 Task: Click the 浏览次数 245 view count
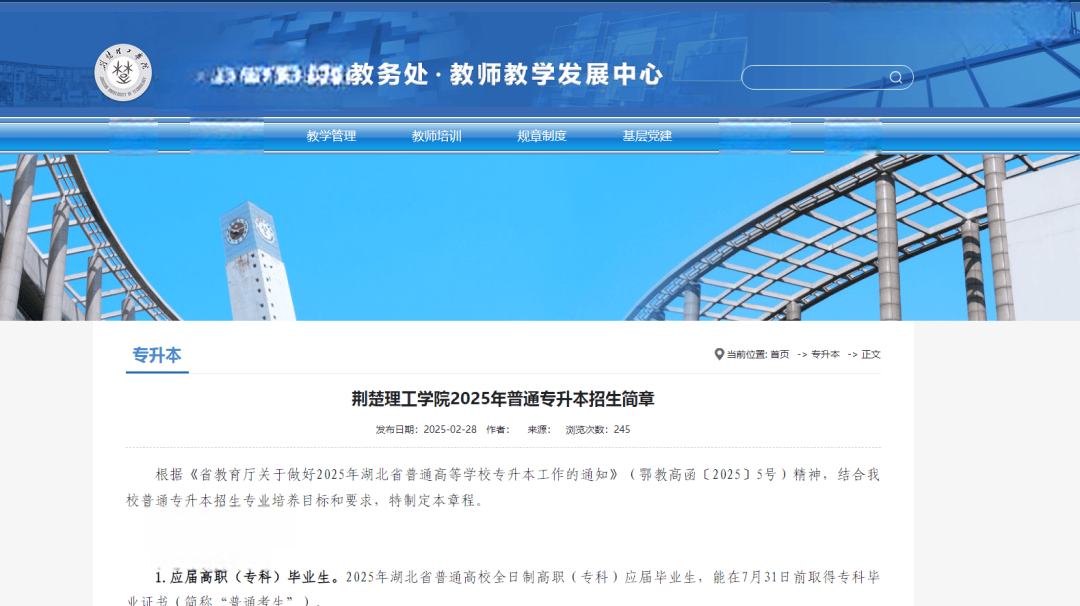click(x=598, y=429)
